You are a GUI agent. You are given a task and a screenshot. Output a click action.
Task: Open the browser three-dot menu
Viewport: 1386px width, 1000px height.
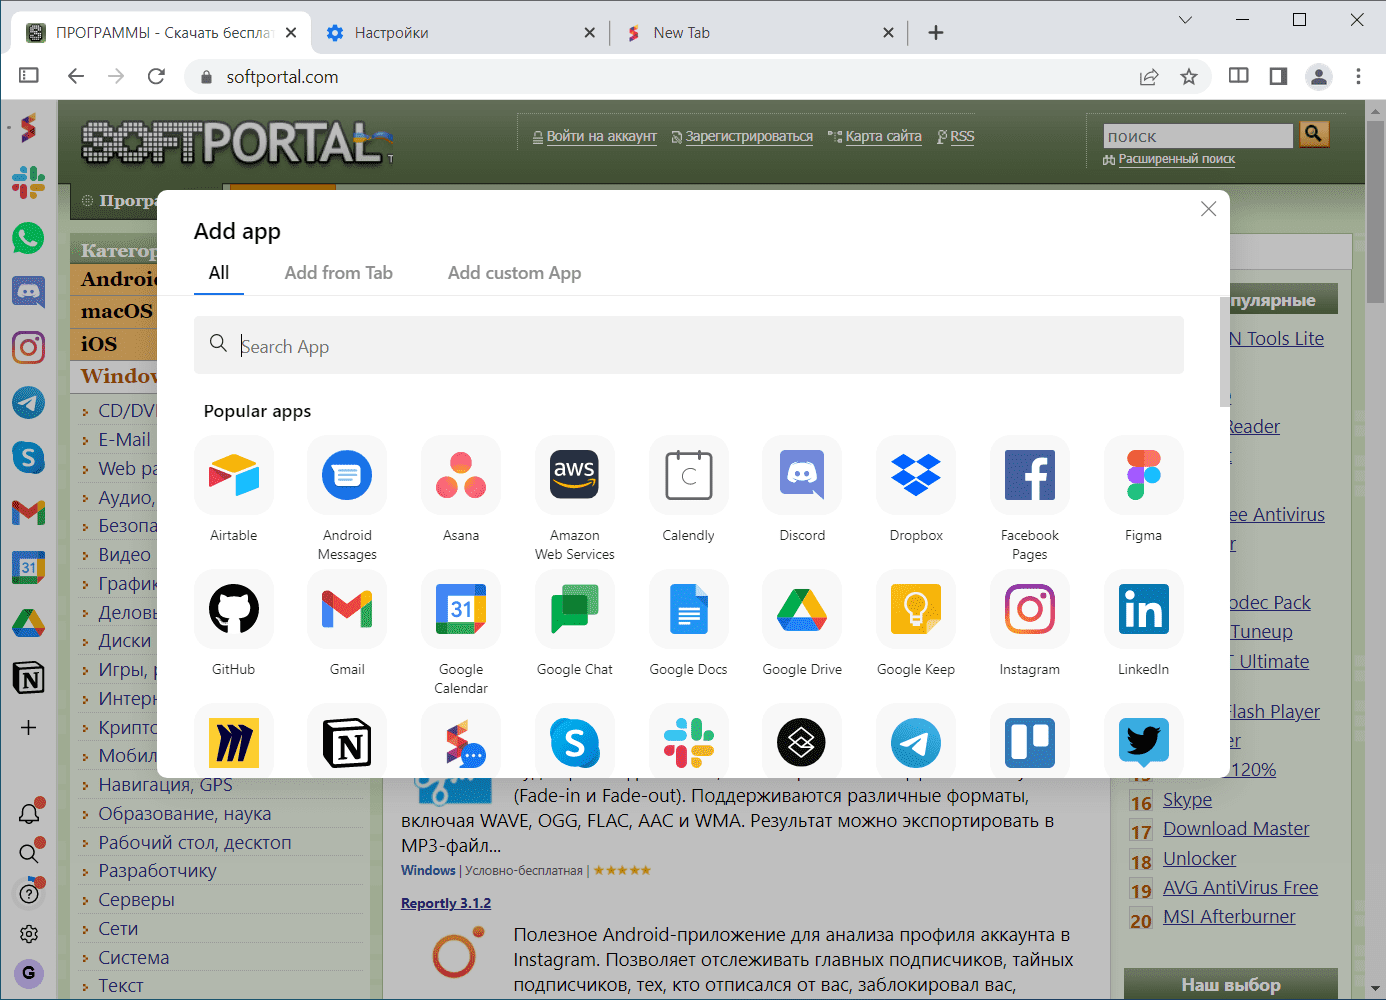(1358, 76)
